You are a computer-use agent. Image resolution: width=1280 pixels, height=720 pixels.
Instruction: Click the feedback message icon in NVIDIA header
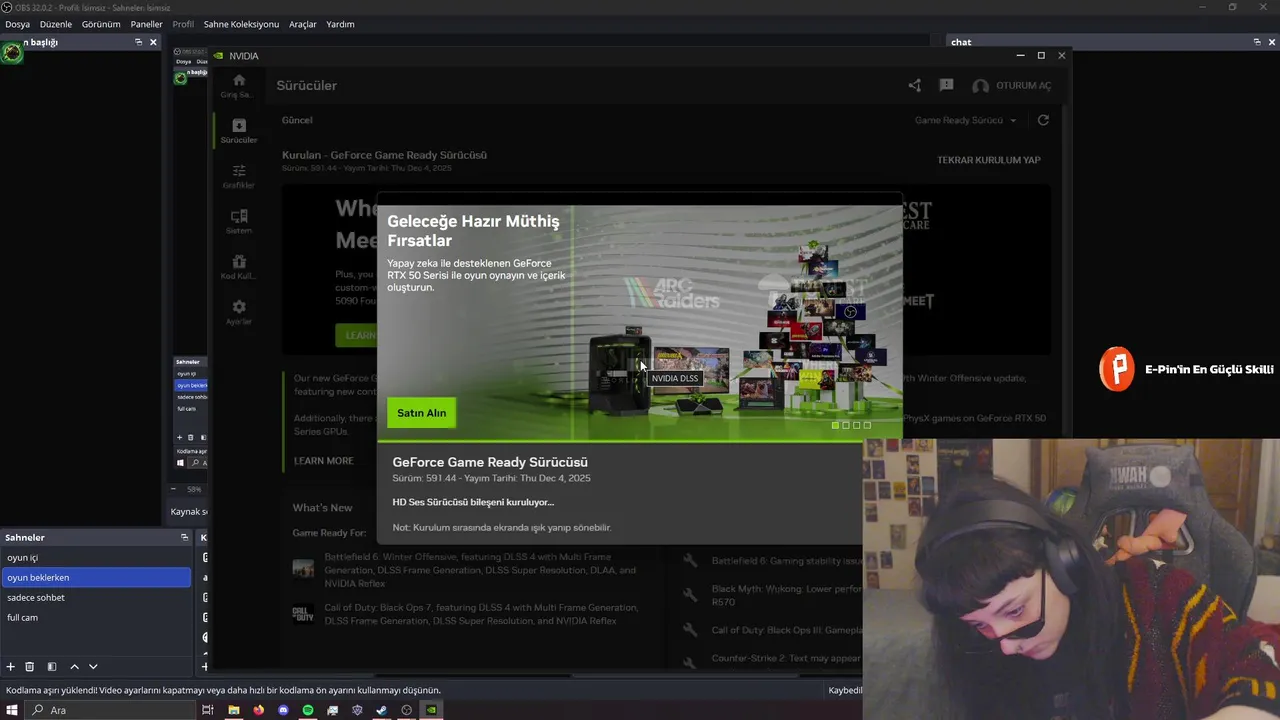946,86
